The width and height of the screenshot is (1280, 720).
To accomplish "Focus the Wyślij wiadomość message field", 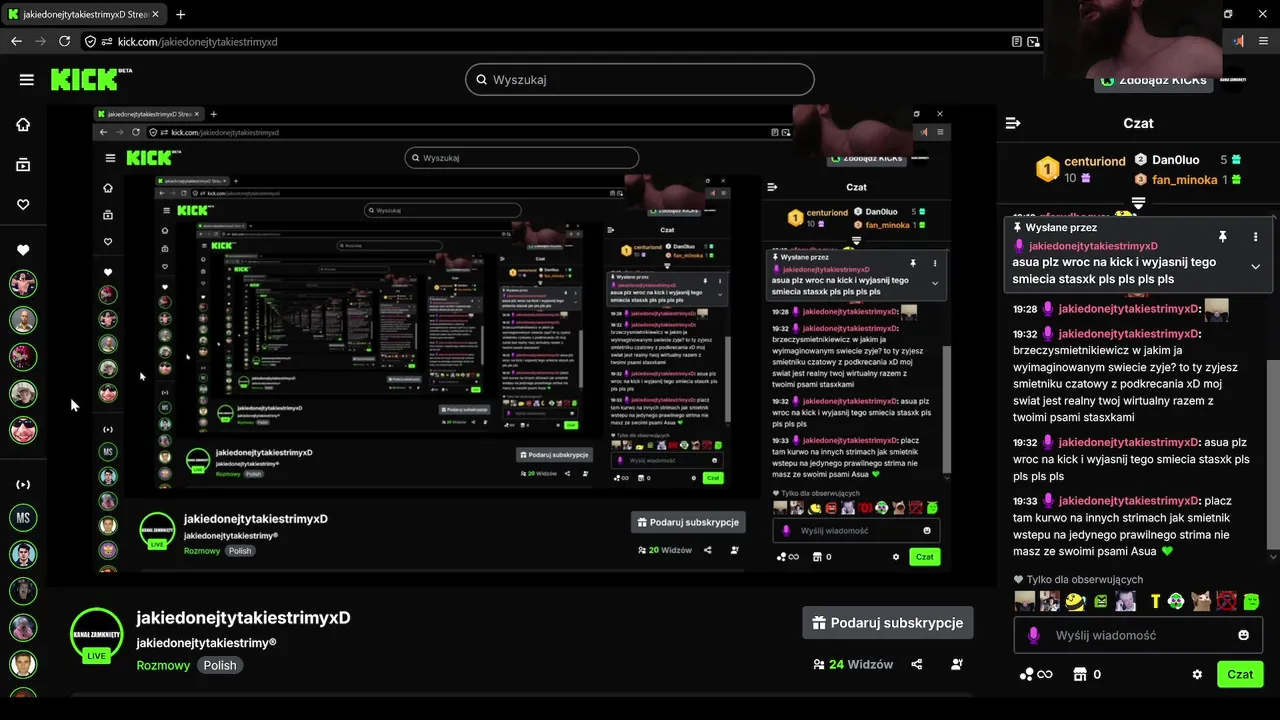I will (x=1138, y=635).
